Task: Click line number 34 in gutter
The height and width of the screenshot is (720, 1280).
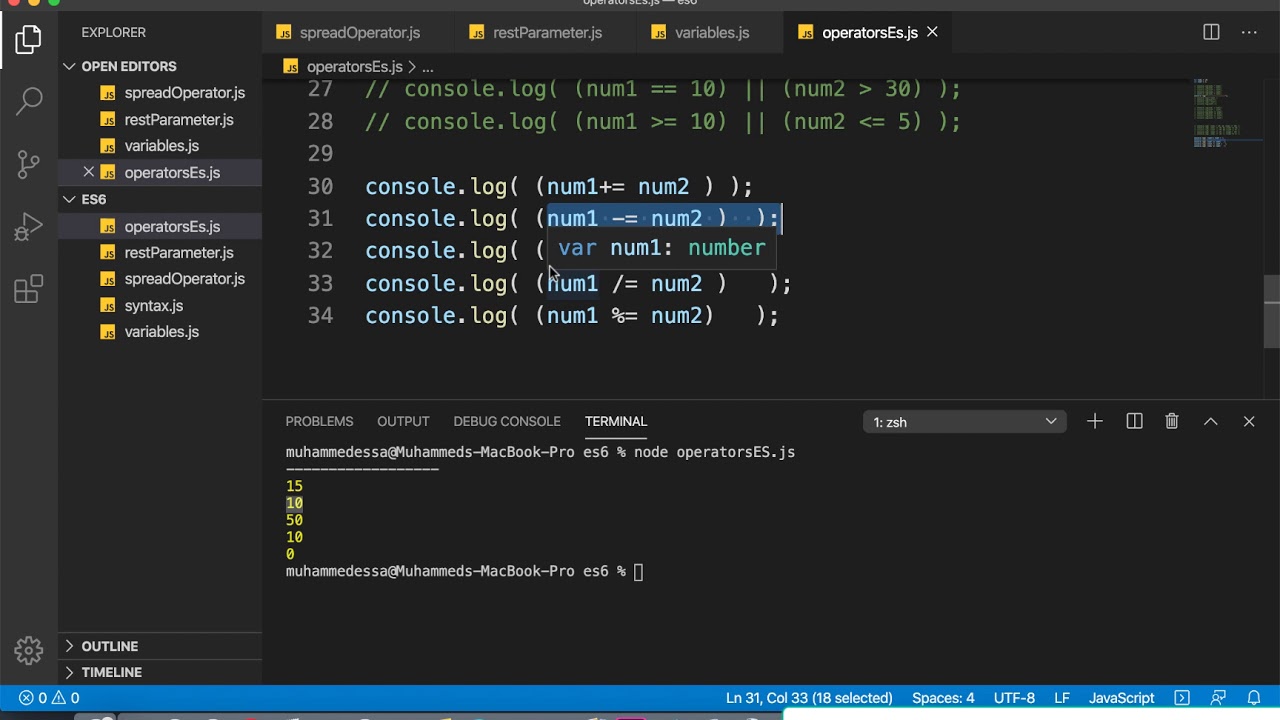Action: [320, 316]
